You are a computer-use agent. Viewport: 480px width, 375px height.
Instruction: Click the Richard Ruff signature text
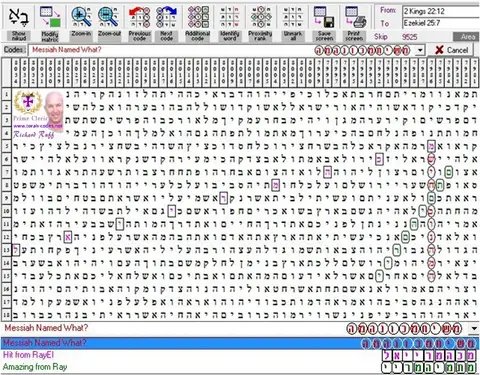click(33, 134)
